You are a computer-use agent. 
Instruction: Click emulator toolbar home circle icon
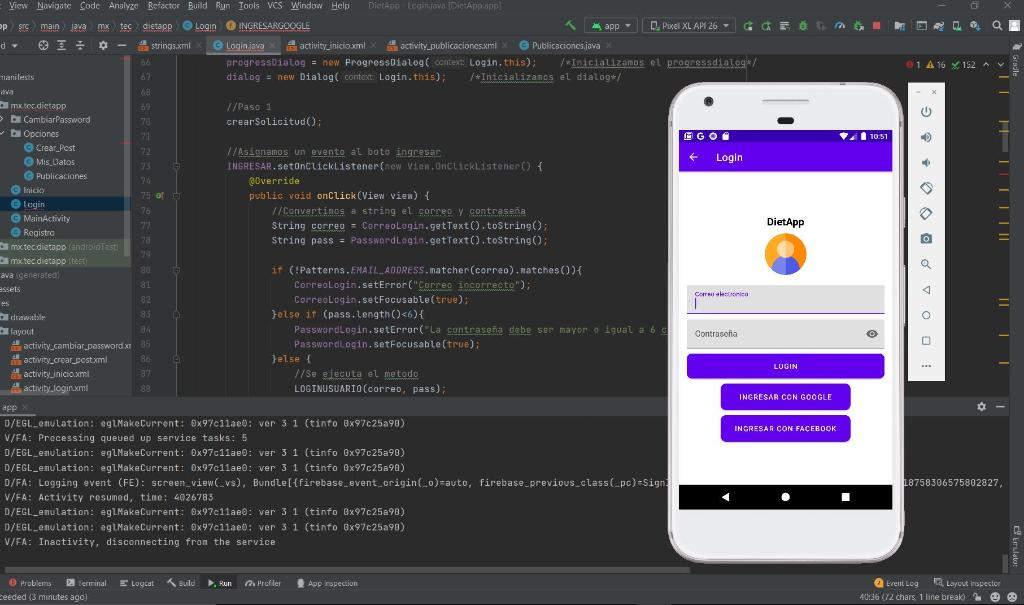coord(926,316)
